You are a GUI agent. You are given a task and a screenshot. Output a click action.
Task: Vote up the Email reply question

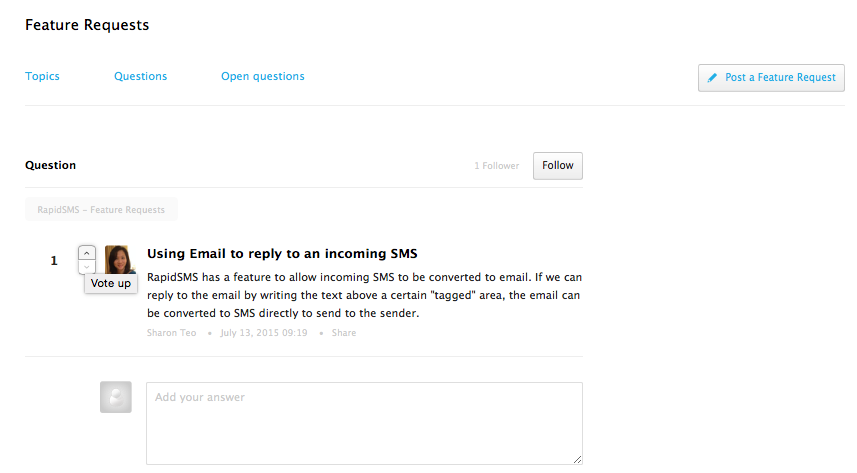click(87, 253)
